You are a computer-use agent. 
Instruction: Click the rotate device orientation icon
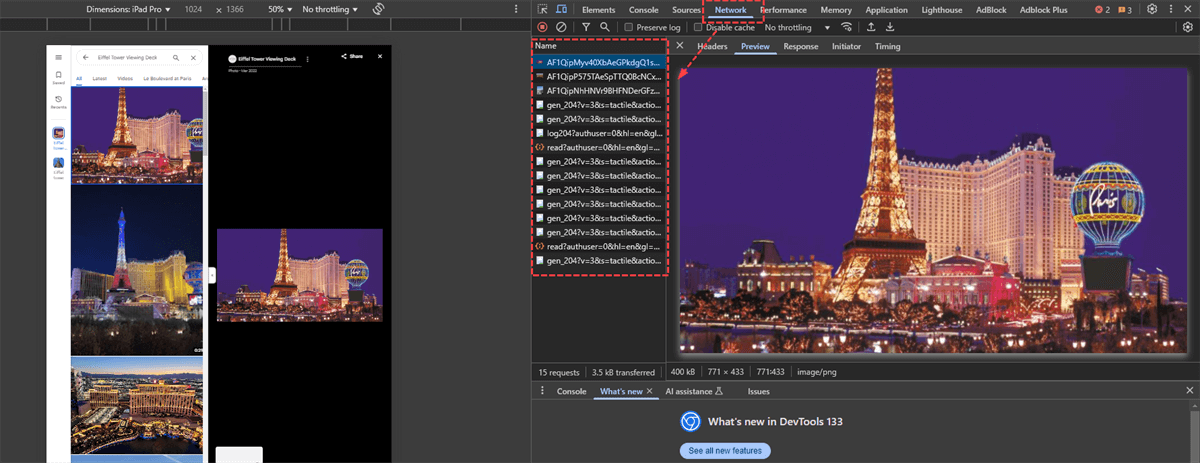pyautogui.click(x=379, y=9)
